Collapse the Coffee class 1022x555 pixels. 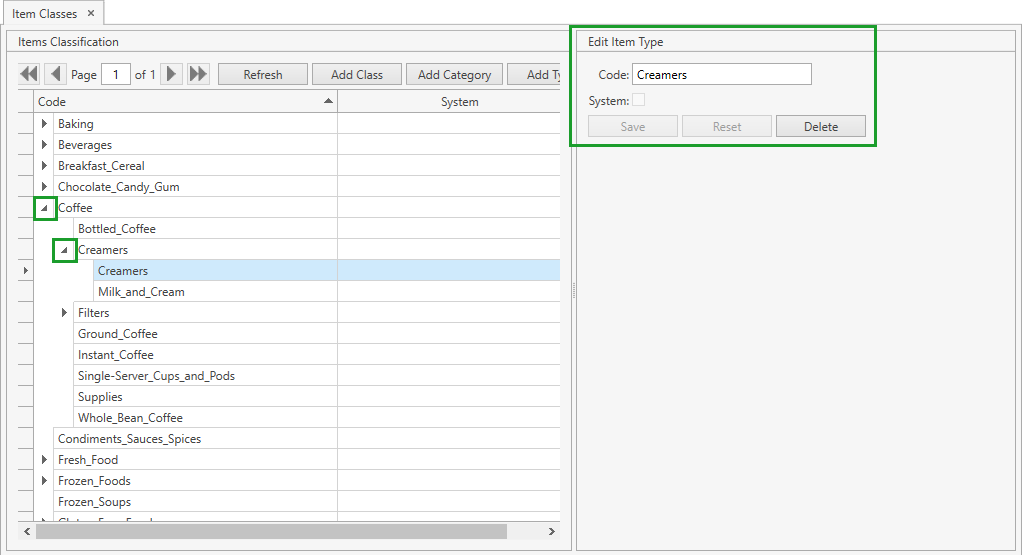coord(44,208)
